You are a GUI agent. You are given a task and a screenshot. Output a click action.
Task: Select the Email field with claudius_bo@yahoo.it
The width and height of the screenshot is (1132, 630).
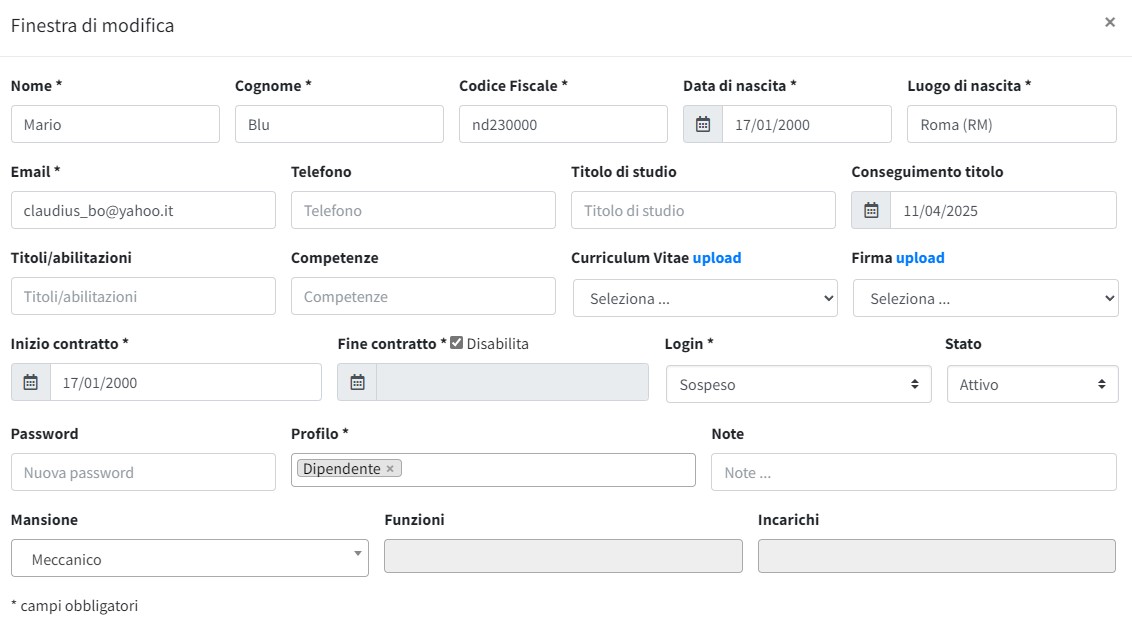coord(143,211)
